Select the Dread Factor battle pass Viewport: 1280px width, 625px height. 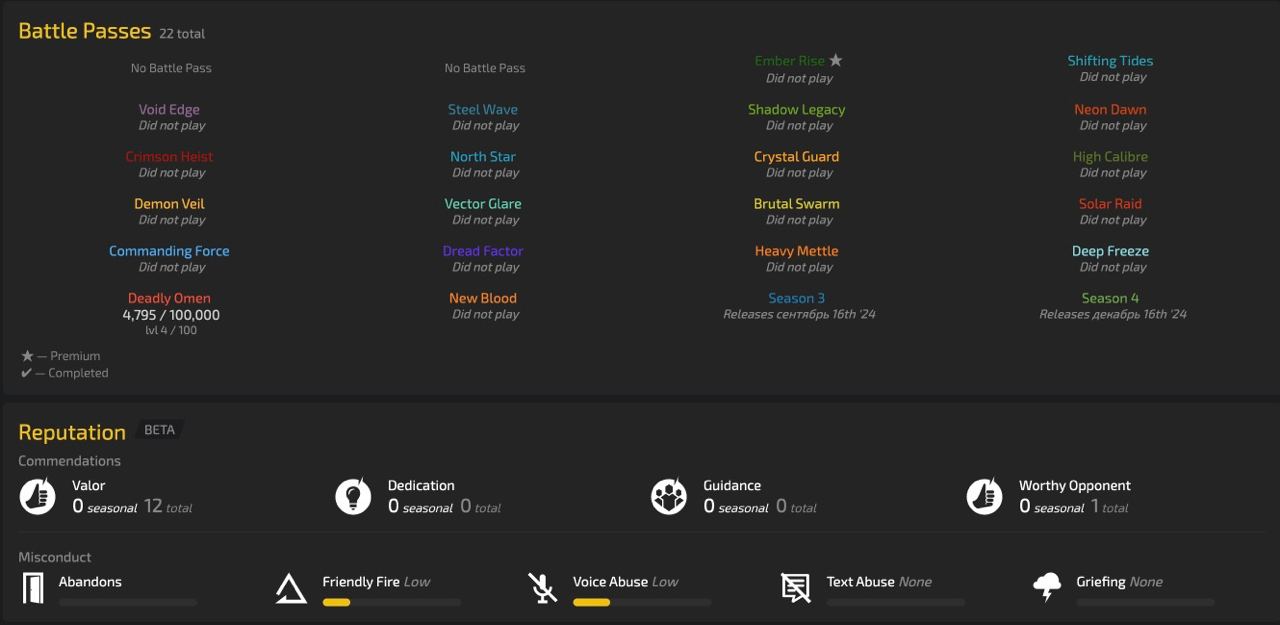[483, 250]
